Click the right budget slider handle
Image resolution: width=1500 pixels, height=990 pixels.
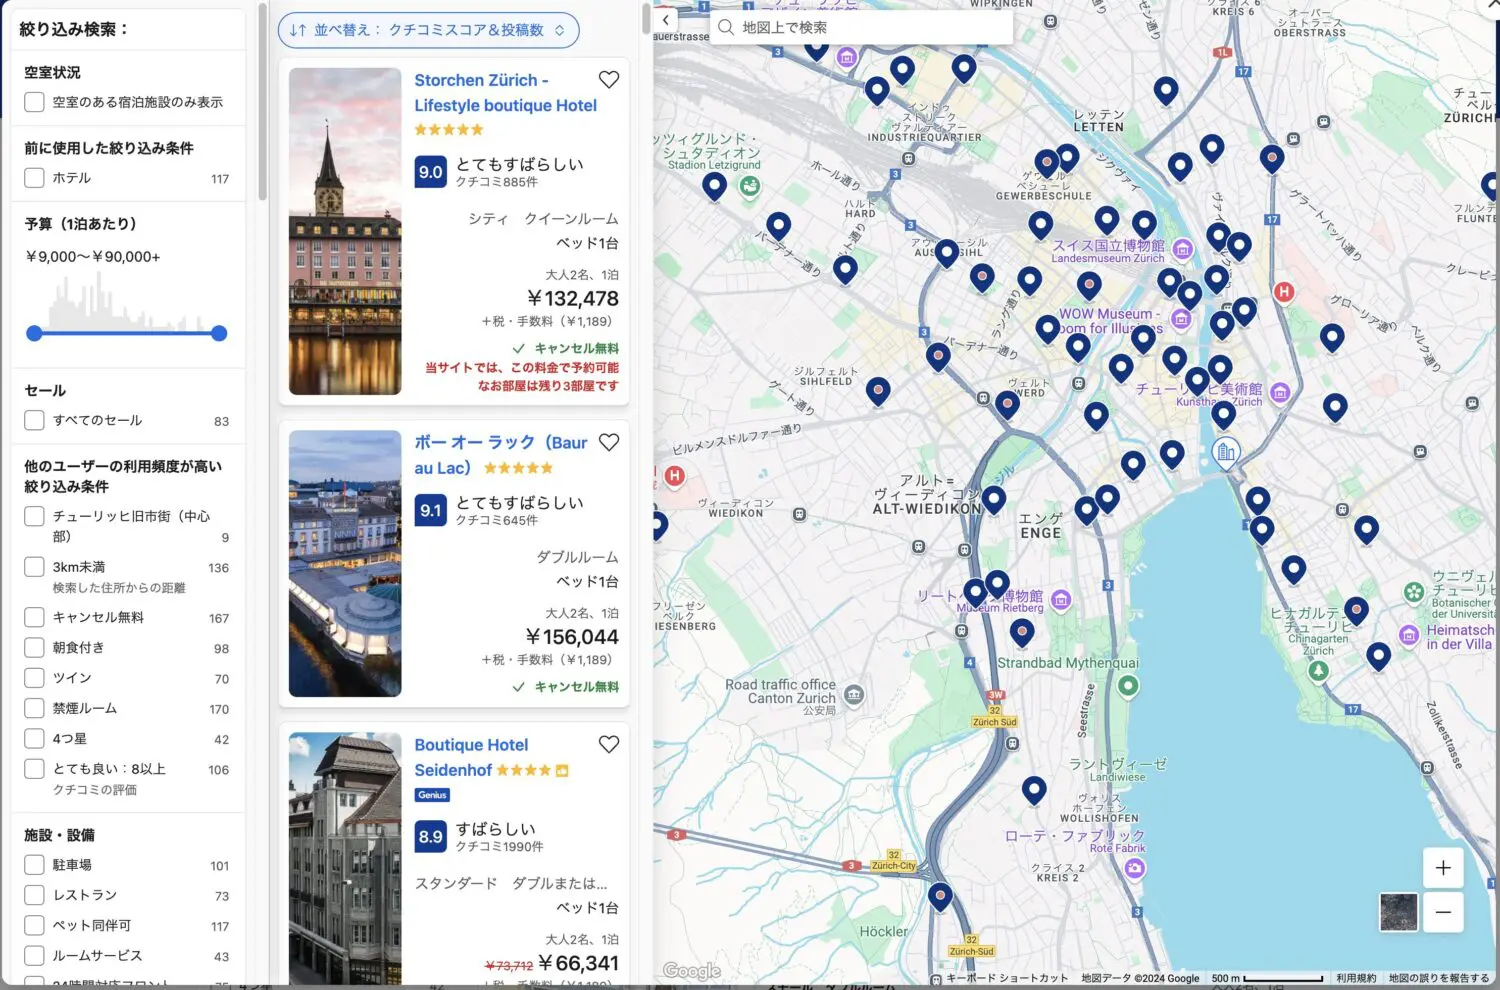[219, 333]
